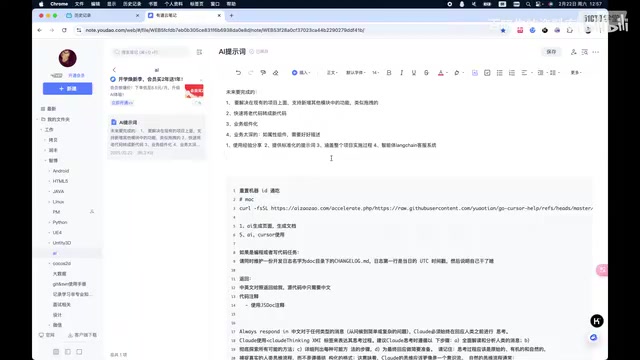Click the 客户端下载 client download link

(82, 335)
